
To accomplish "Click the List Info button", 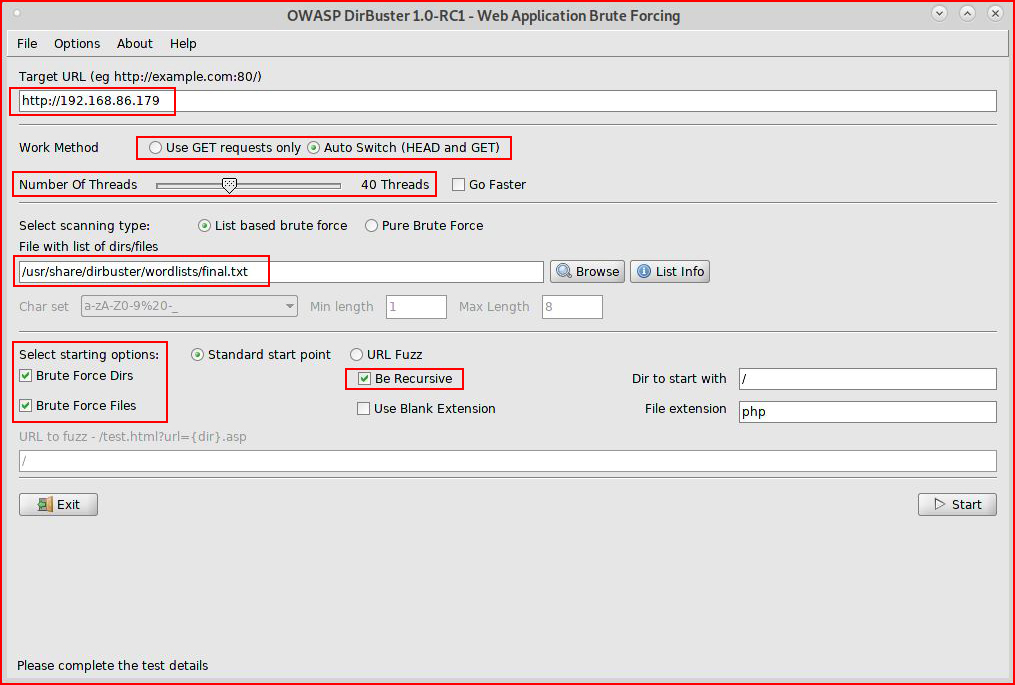I will point(670,271).
